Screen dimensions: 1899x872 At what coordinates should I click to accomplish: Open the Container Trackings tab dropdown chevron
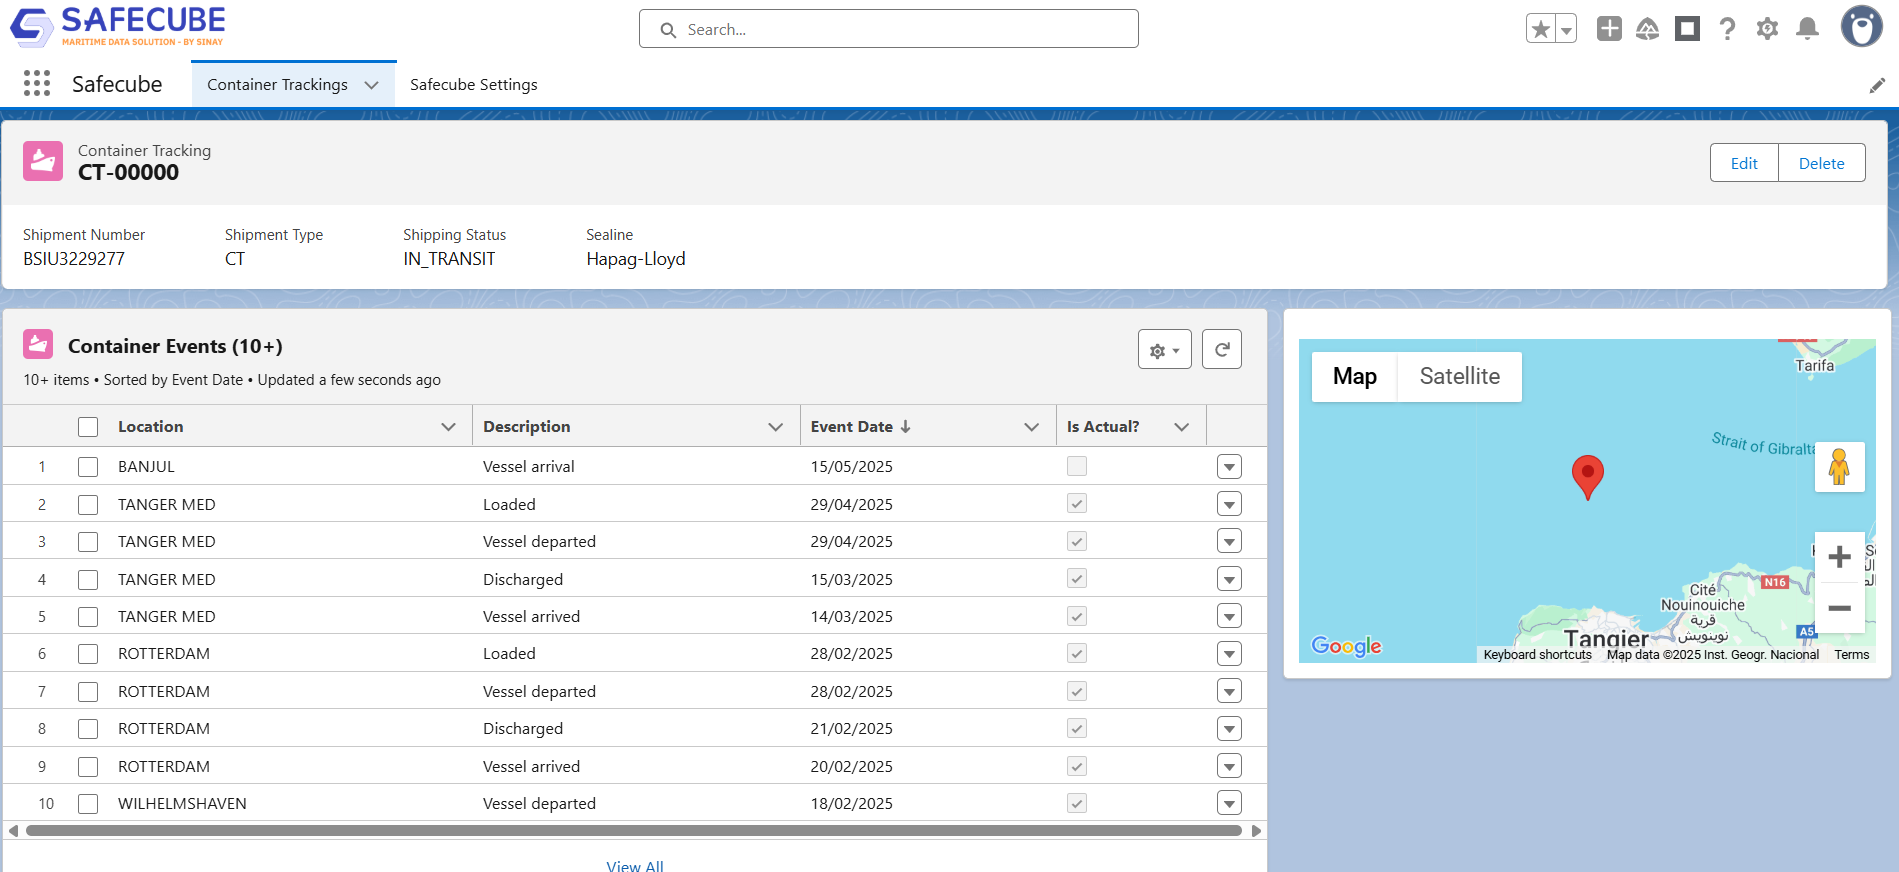[x=372, y=85]
